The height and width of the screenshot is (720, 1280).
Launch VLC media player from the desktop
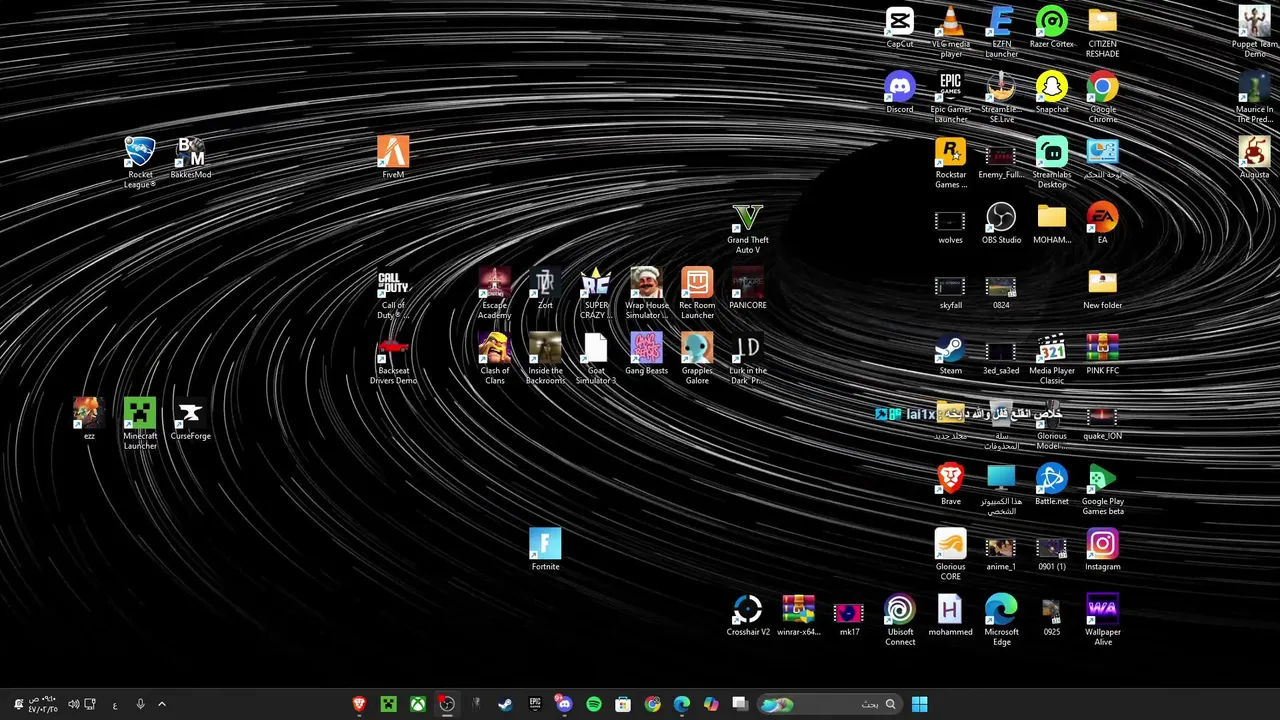click(x=950, y=32)
